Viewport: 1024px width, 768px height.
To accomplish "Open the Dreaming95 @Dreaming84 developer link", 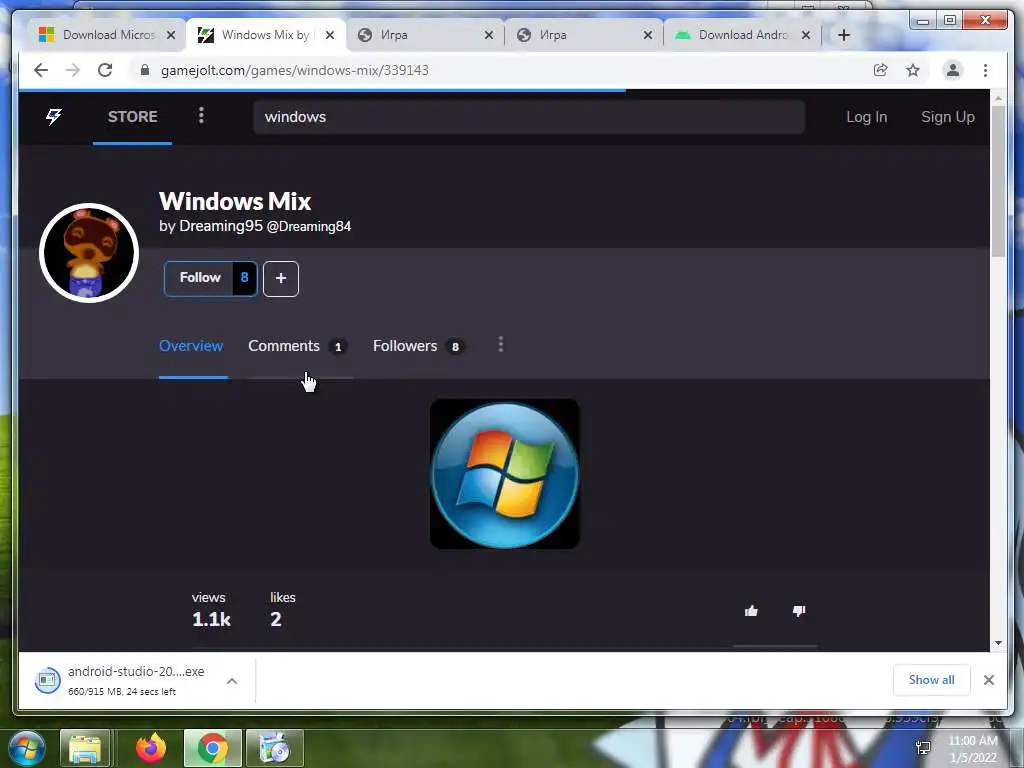I will point(264,226).
